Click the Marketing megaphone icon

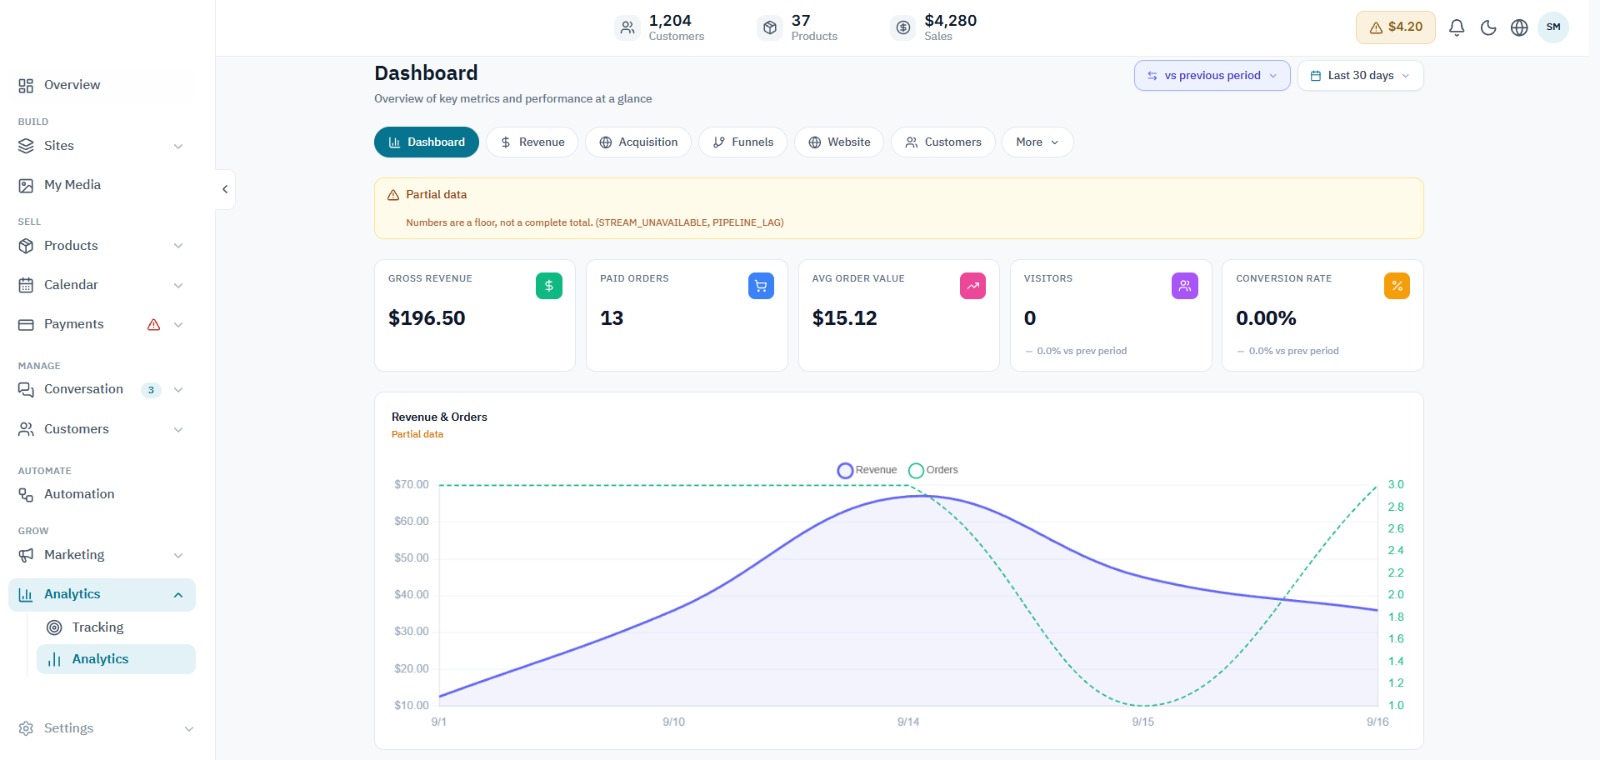[x=26, y=555]
